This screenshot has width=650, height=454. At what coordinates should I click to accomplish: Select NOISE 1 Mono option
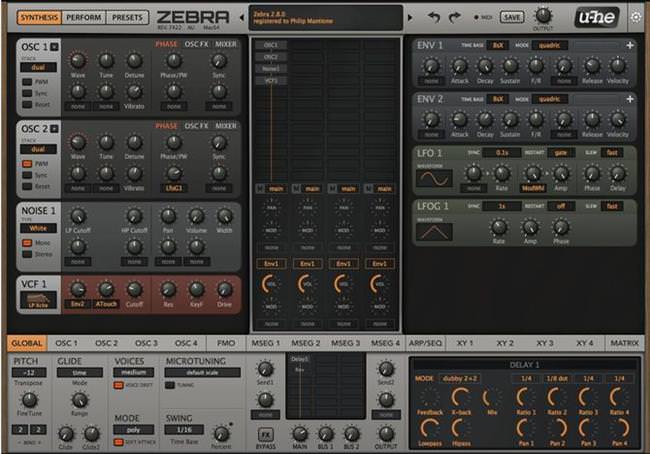[27, 243]
